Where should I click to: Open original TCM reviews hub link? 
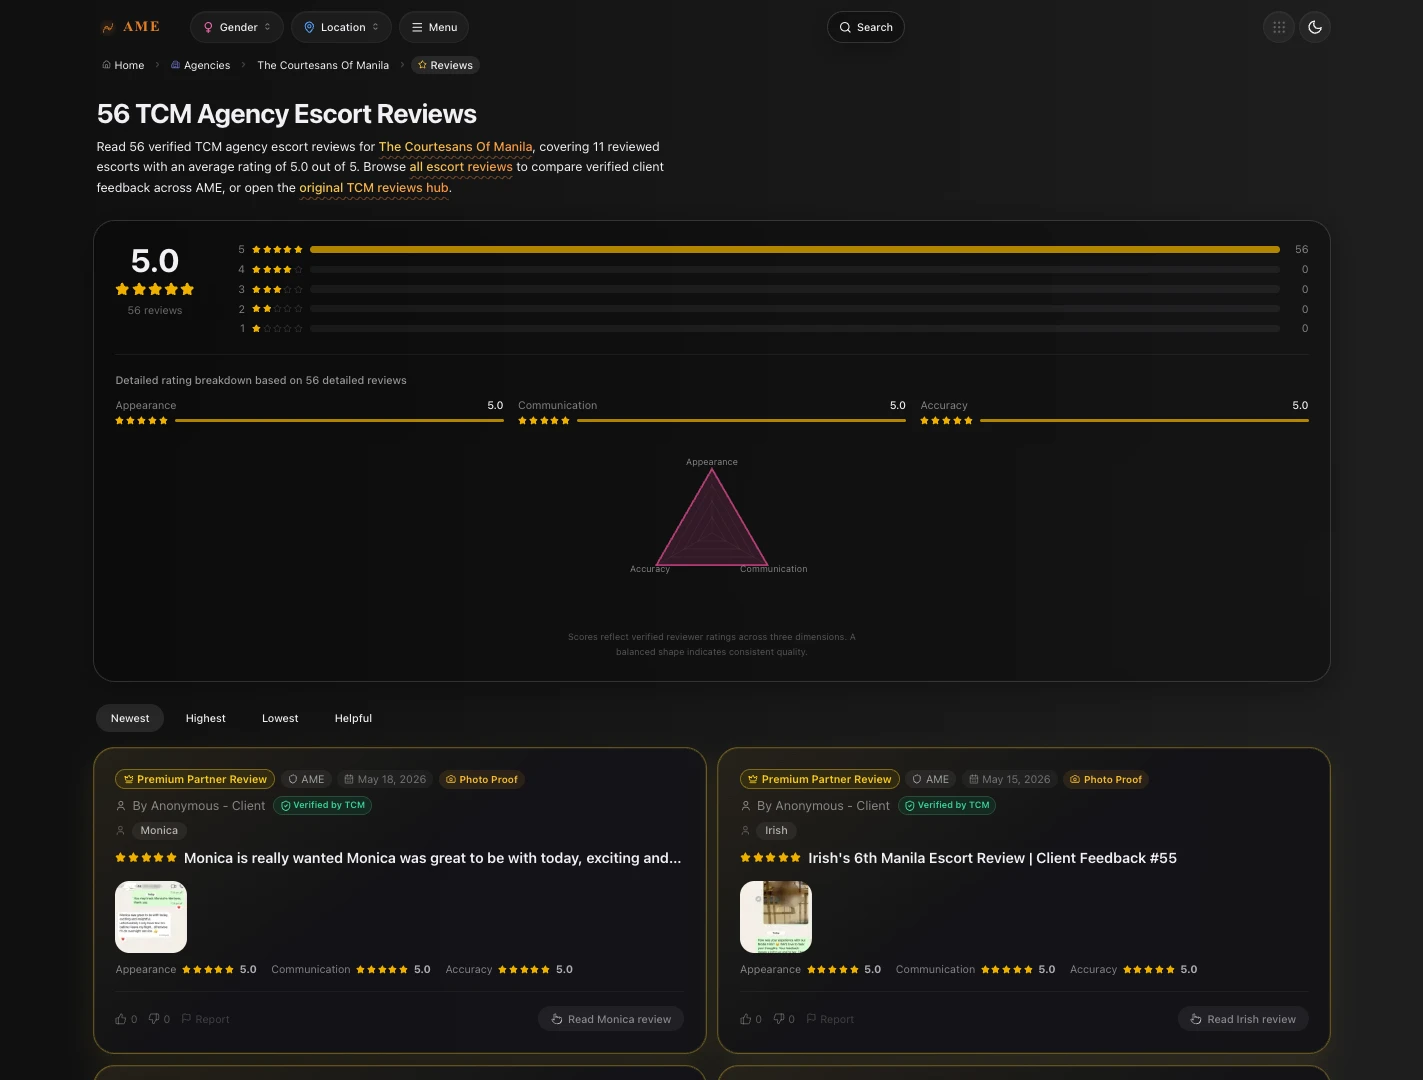pos(374,188)
